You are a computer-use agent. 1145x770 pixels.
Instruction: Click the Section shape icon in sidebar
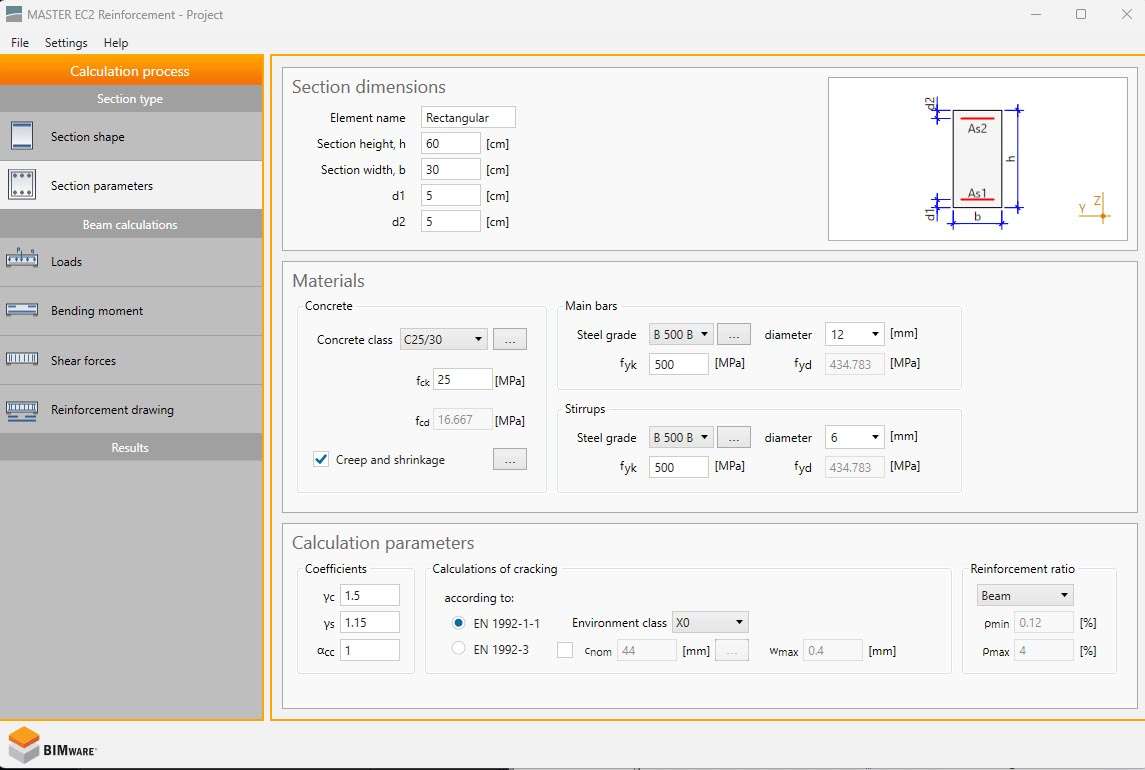(21, 136)
